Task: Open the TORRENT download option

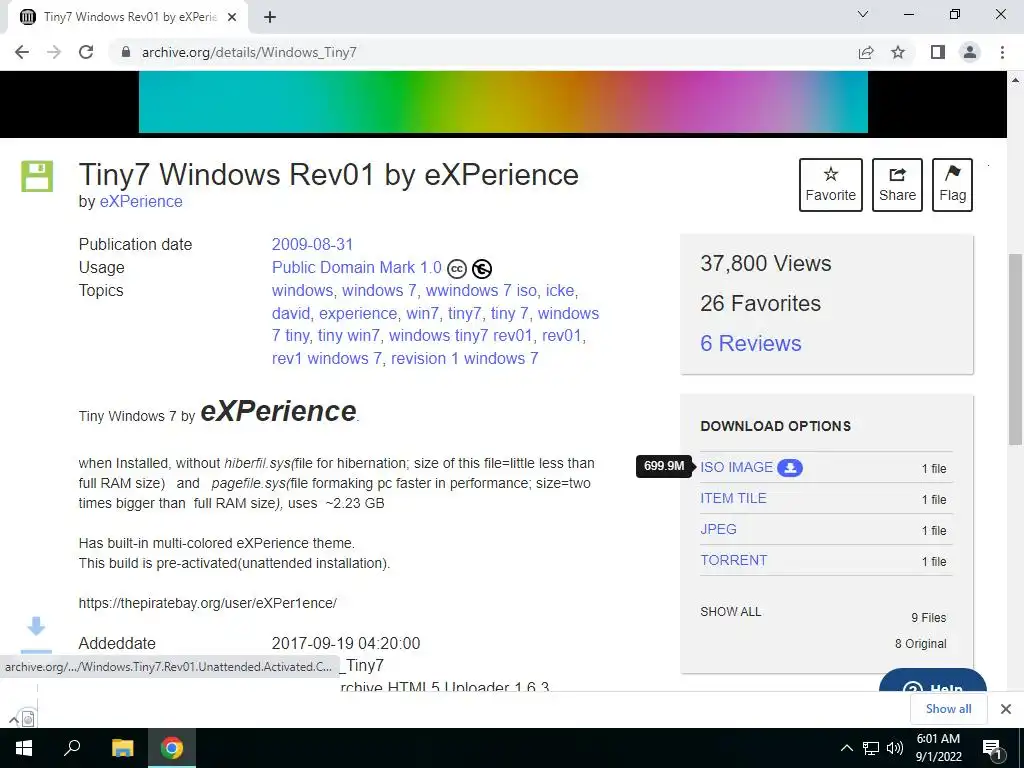Action: [733, 560]
